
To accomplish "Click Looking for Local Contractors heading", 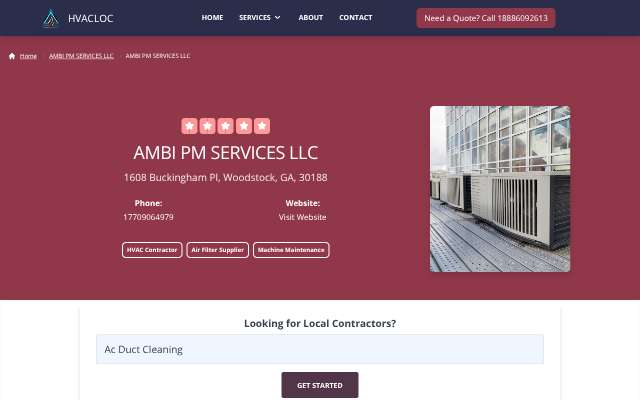I will tap(320, 323).
